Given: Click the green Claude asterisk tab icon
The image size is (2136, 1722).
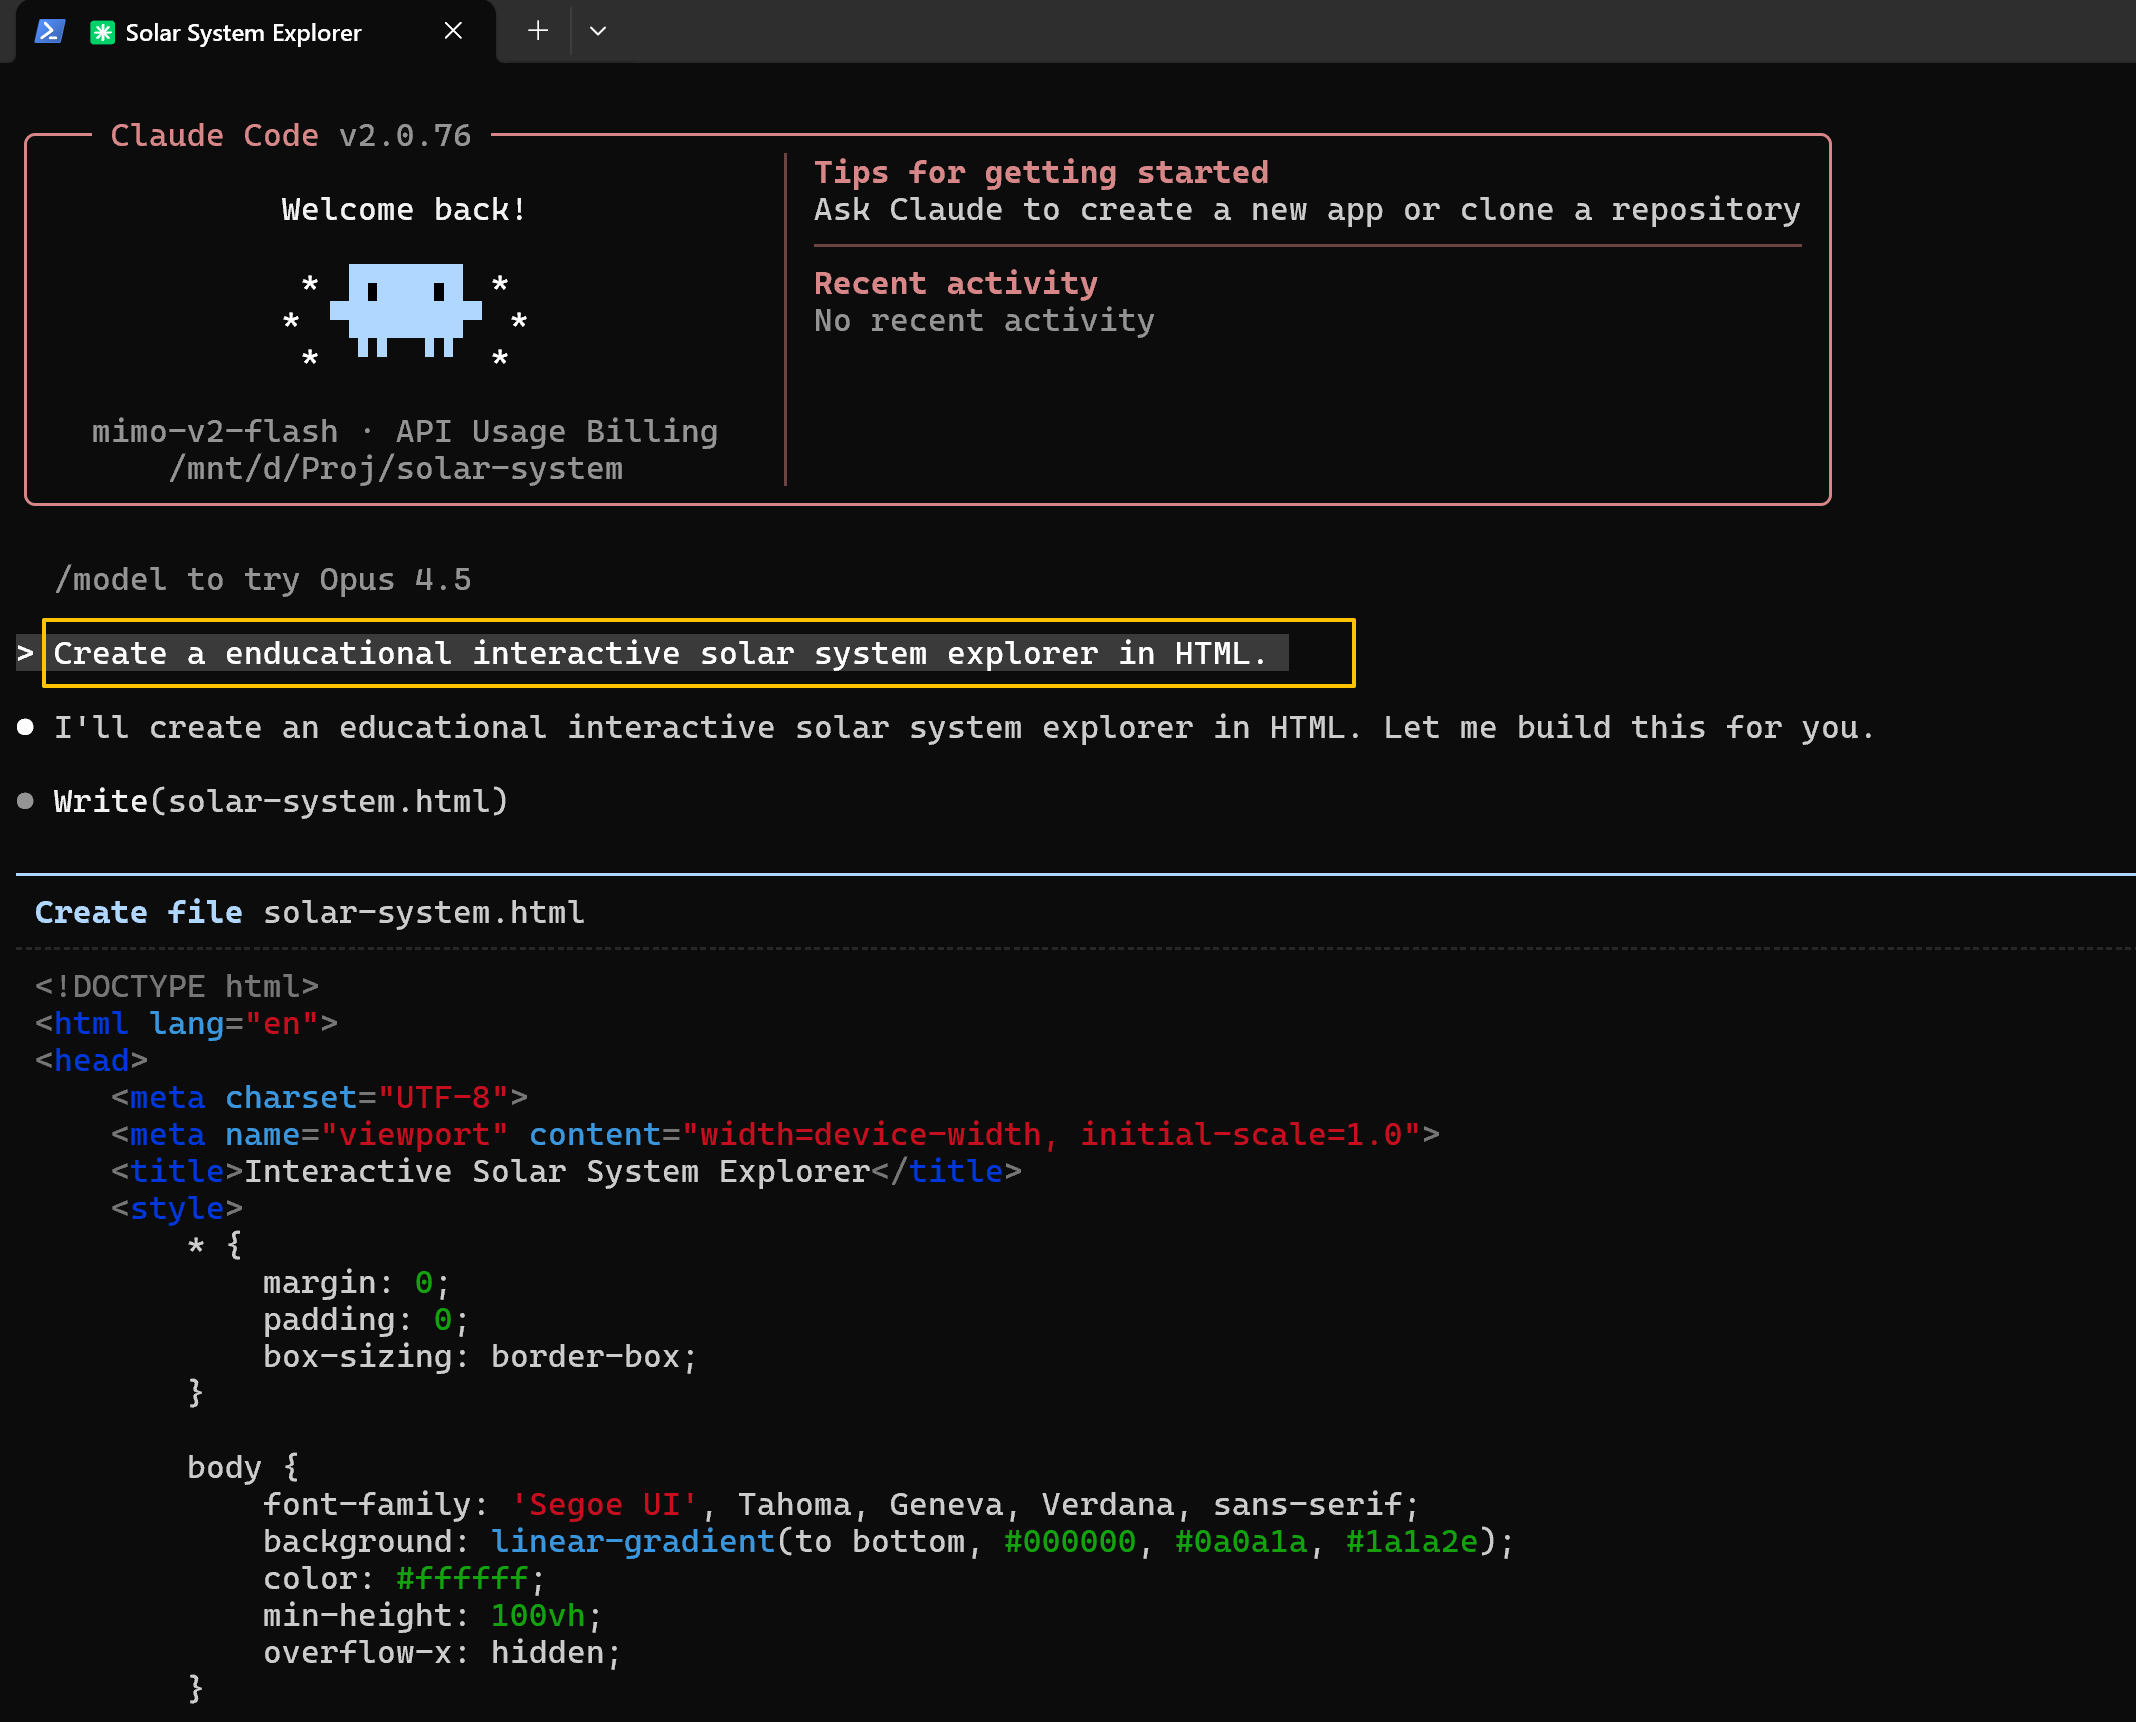Looking at the screenshot, I should tap(102, 32).
